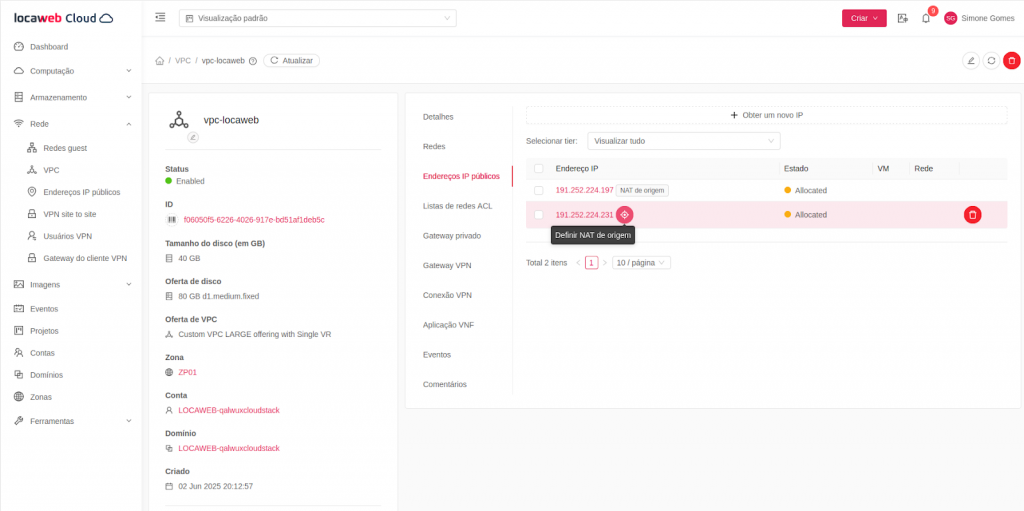
Task: Copy the ID using the barcode icon
Action: tap(171, 220)
